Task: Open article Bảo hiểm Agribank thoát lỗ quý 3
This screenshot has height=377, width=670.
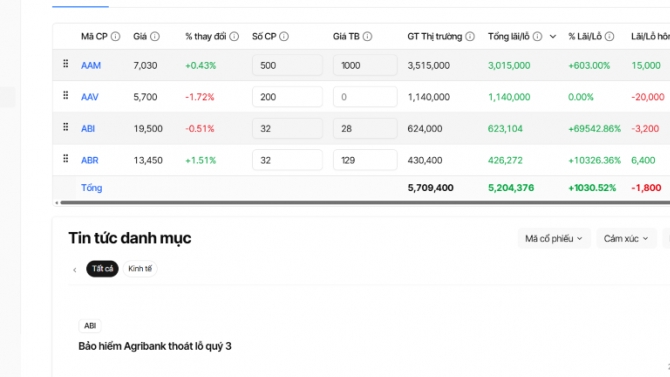Action: click(x=155, y=346)
